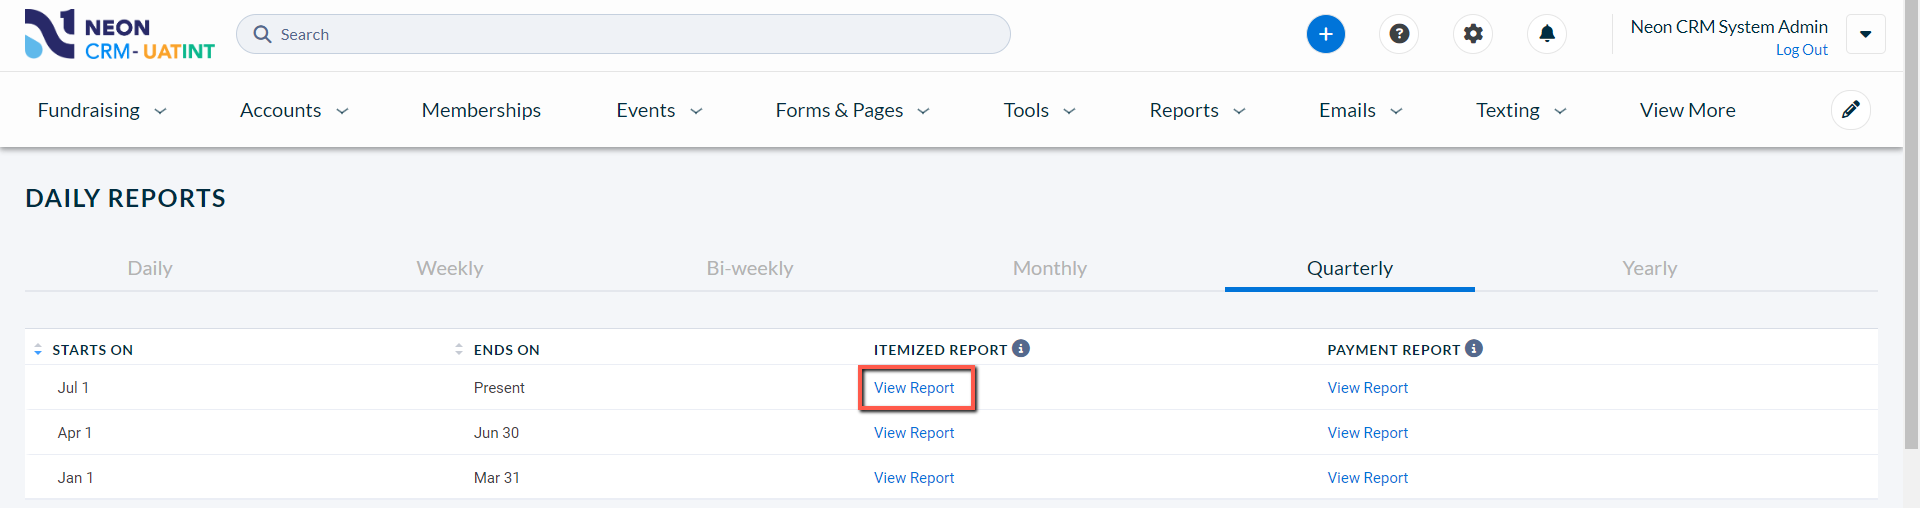Click the Itemized Report info icon
The image size is (1920, 508).
(x=1021, y=348)
